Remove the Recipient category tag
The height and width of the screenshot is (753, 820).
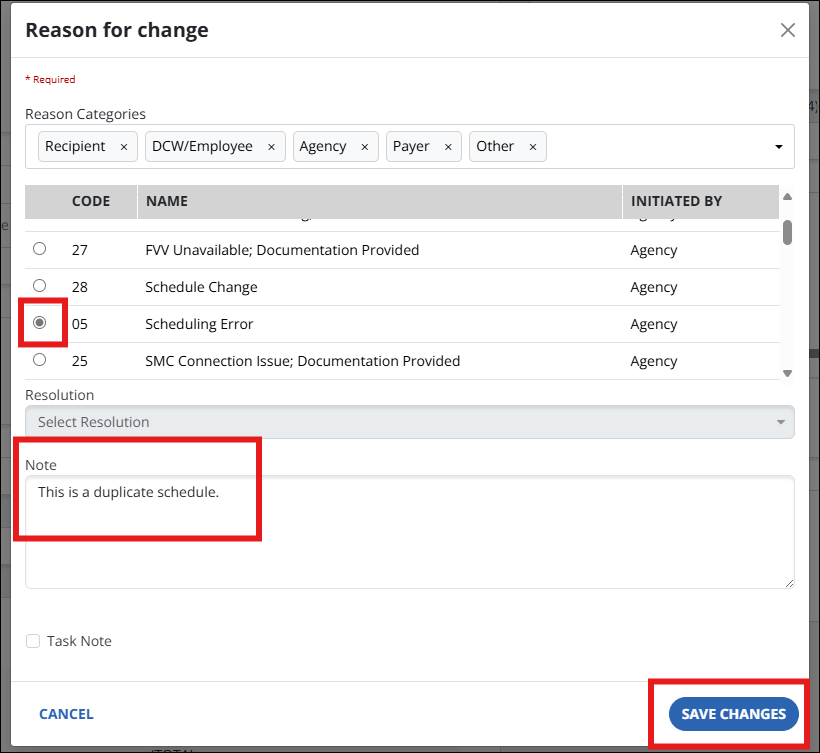pyautogui.click(x=123, y=147)
